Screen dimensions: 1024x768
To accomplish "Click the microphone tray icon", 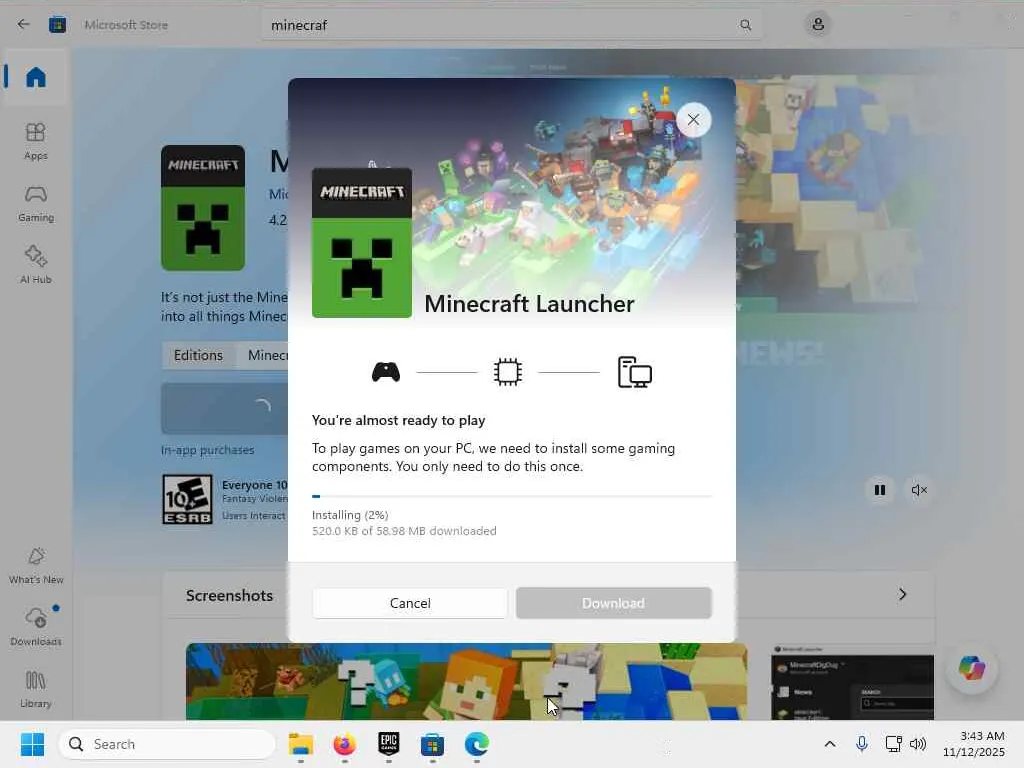I will (x=862, y=744).
